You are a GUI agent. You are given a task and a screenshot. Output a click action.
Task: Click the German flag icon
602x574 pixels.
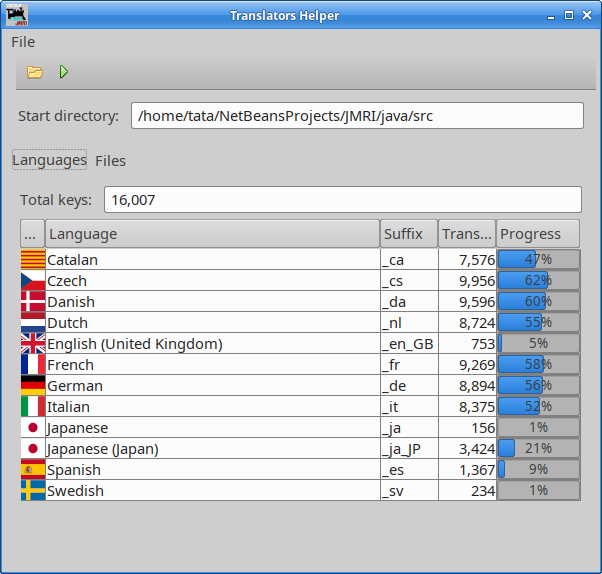[x=33, y=386]
